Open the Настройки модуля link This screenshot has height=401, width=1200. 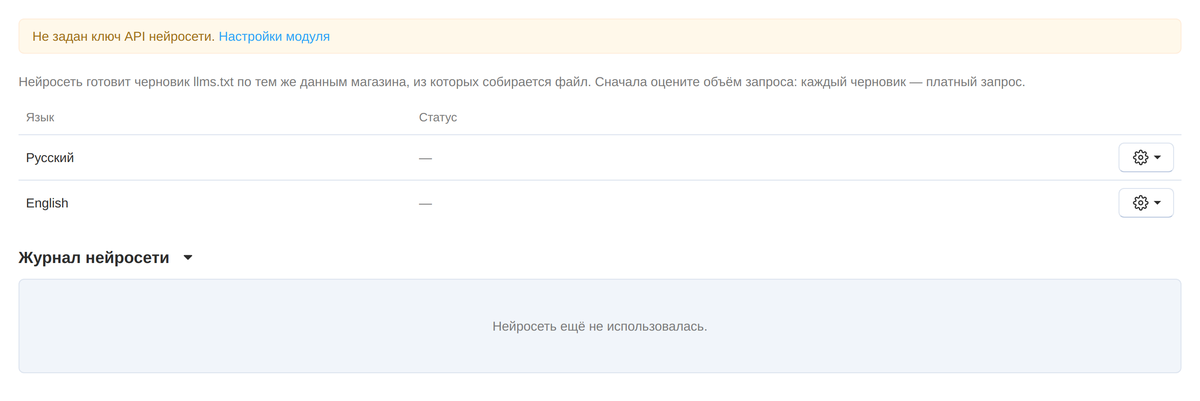click(274, 36)
